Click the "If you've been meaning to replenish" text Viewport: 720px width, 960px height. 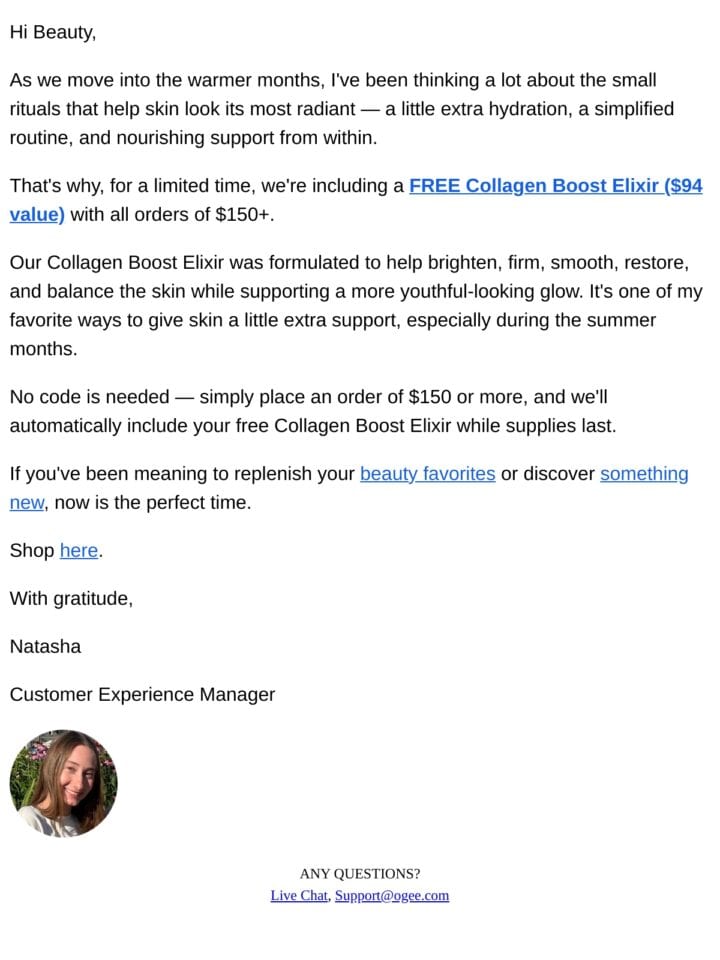182,474
